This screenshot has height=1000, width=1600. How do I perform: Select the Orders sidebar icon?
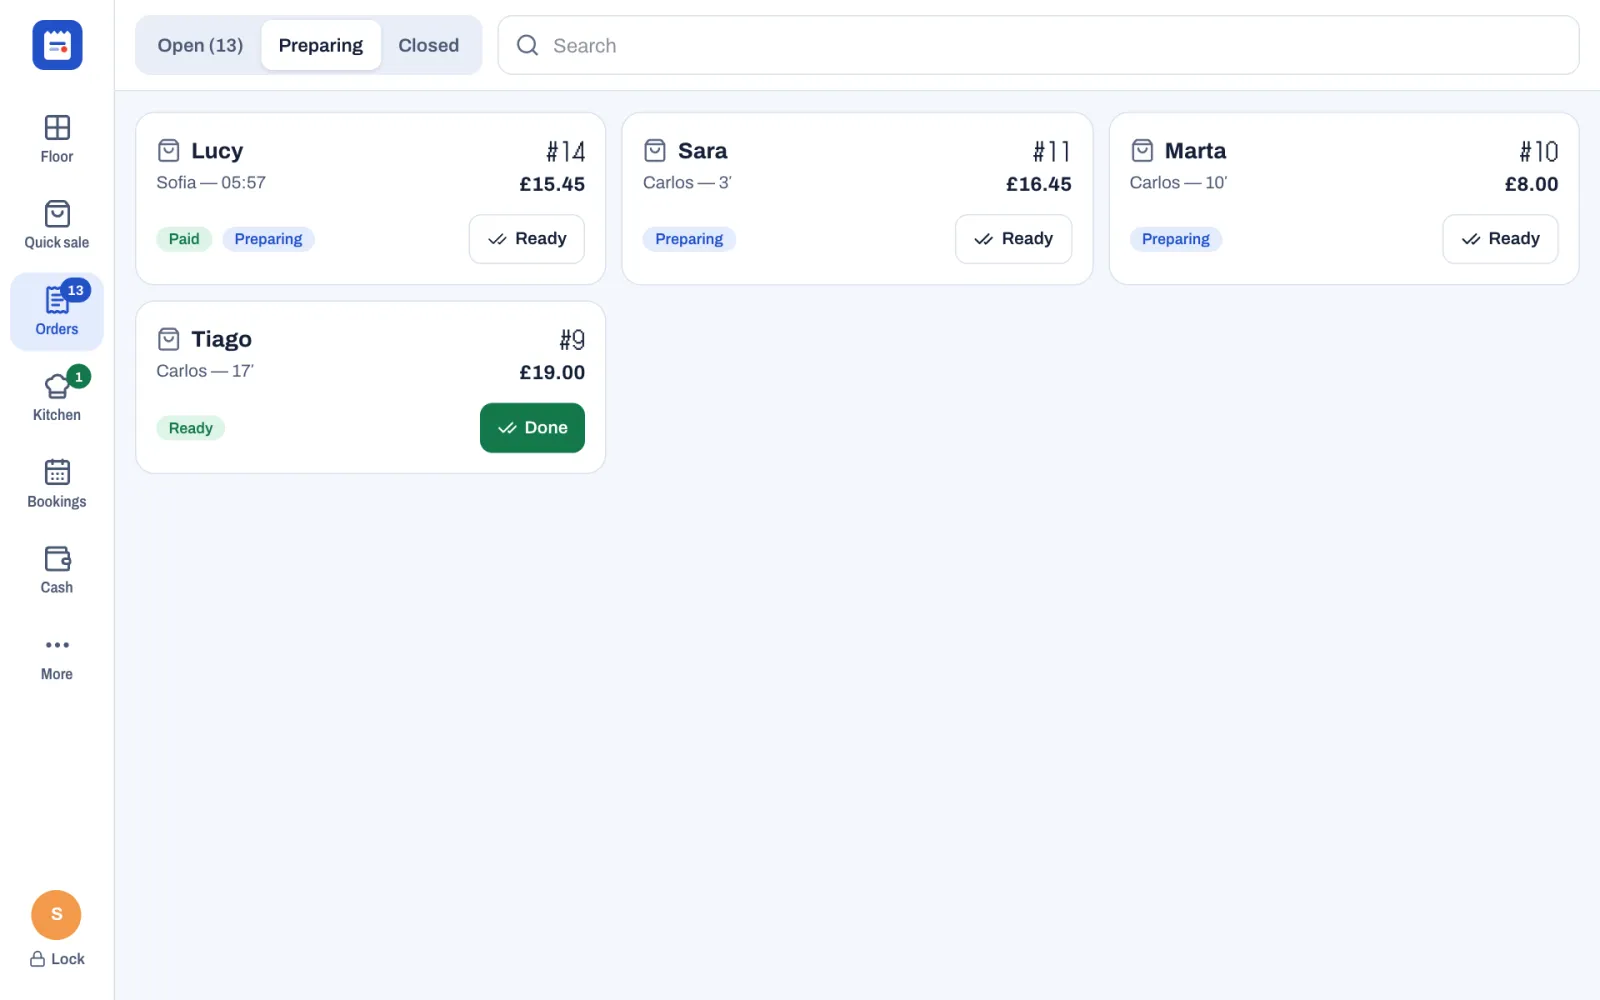pos(57,311)
